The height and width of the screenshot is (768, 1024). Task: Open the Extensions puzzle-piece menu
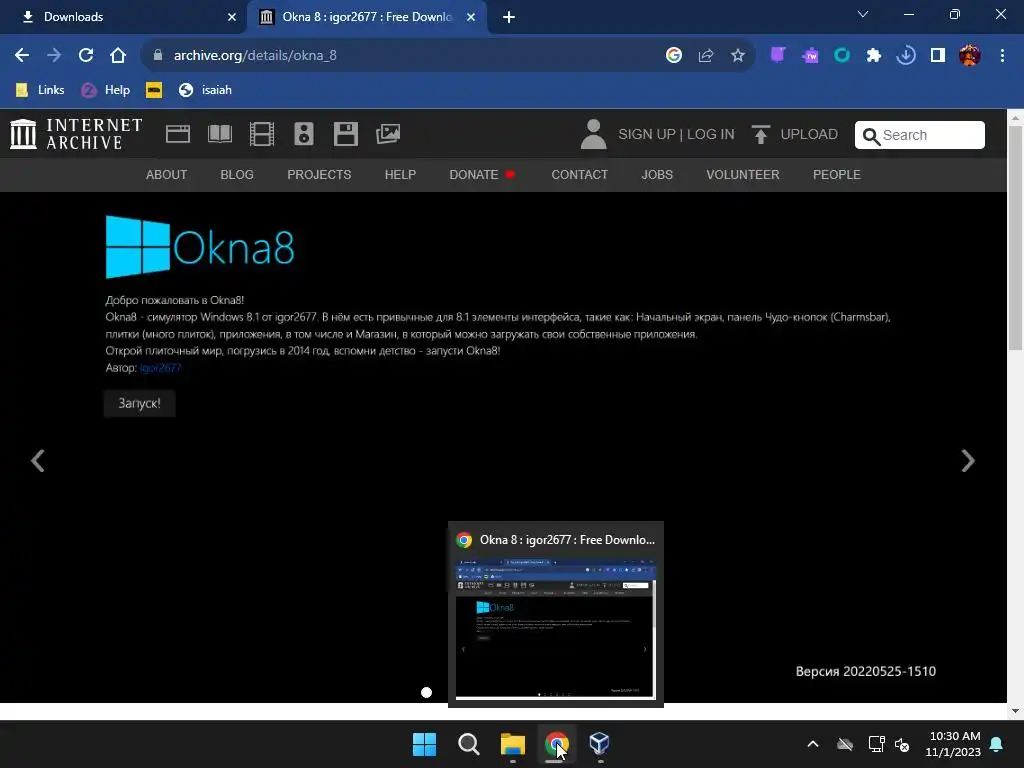tap(874, 56)
